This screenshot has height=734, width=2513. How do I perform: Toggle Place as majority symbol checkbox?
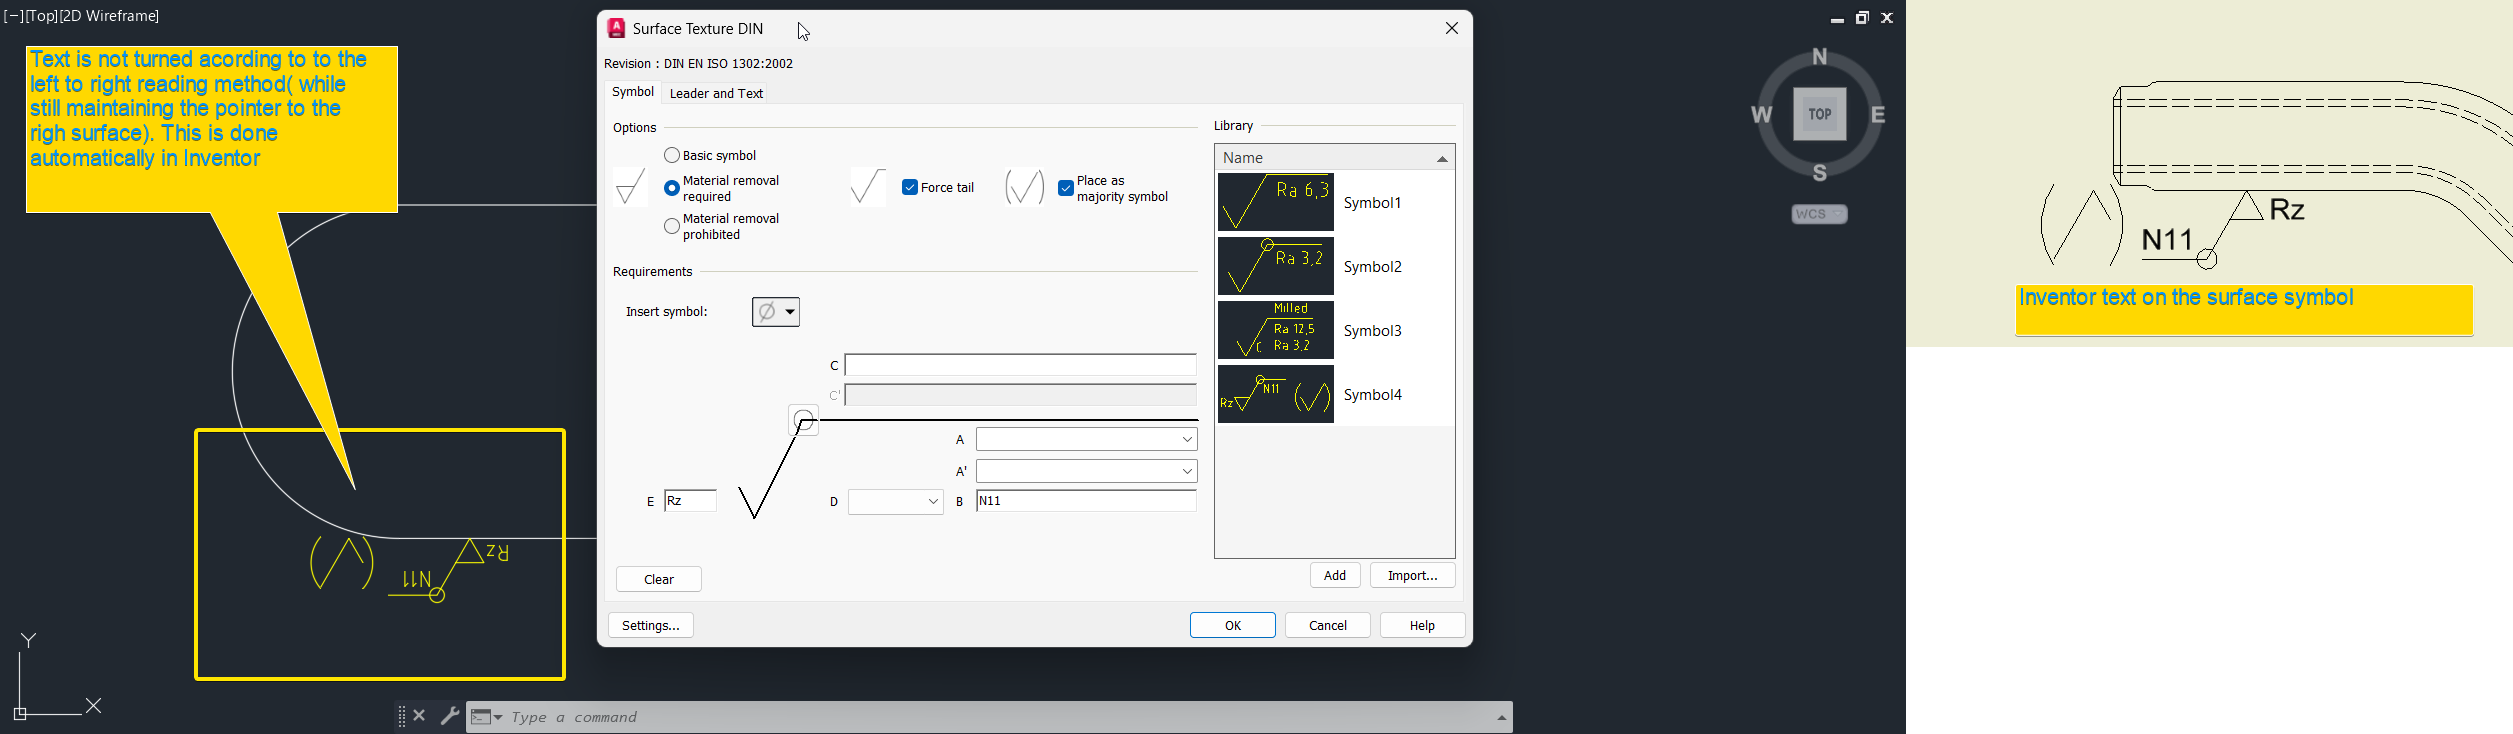point(1066,188)
